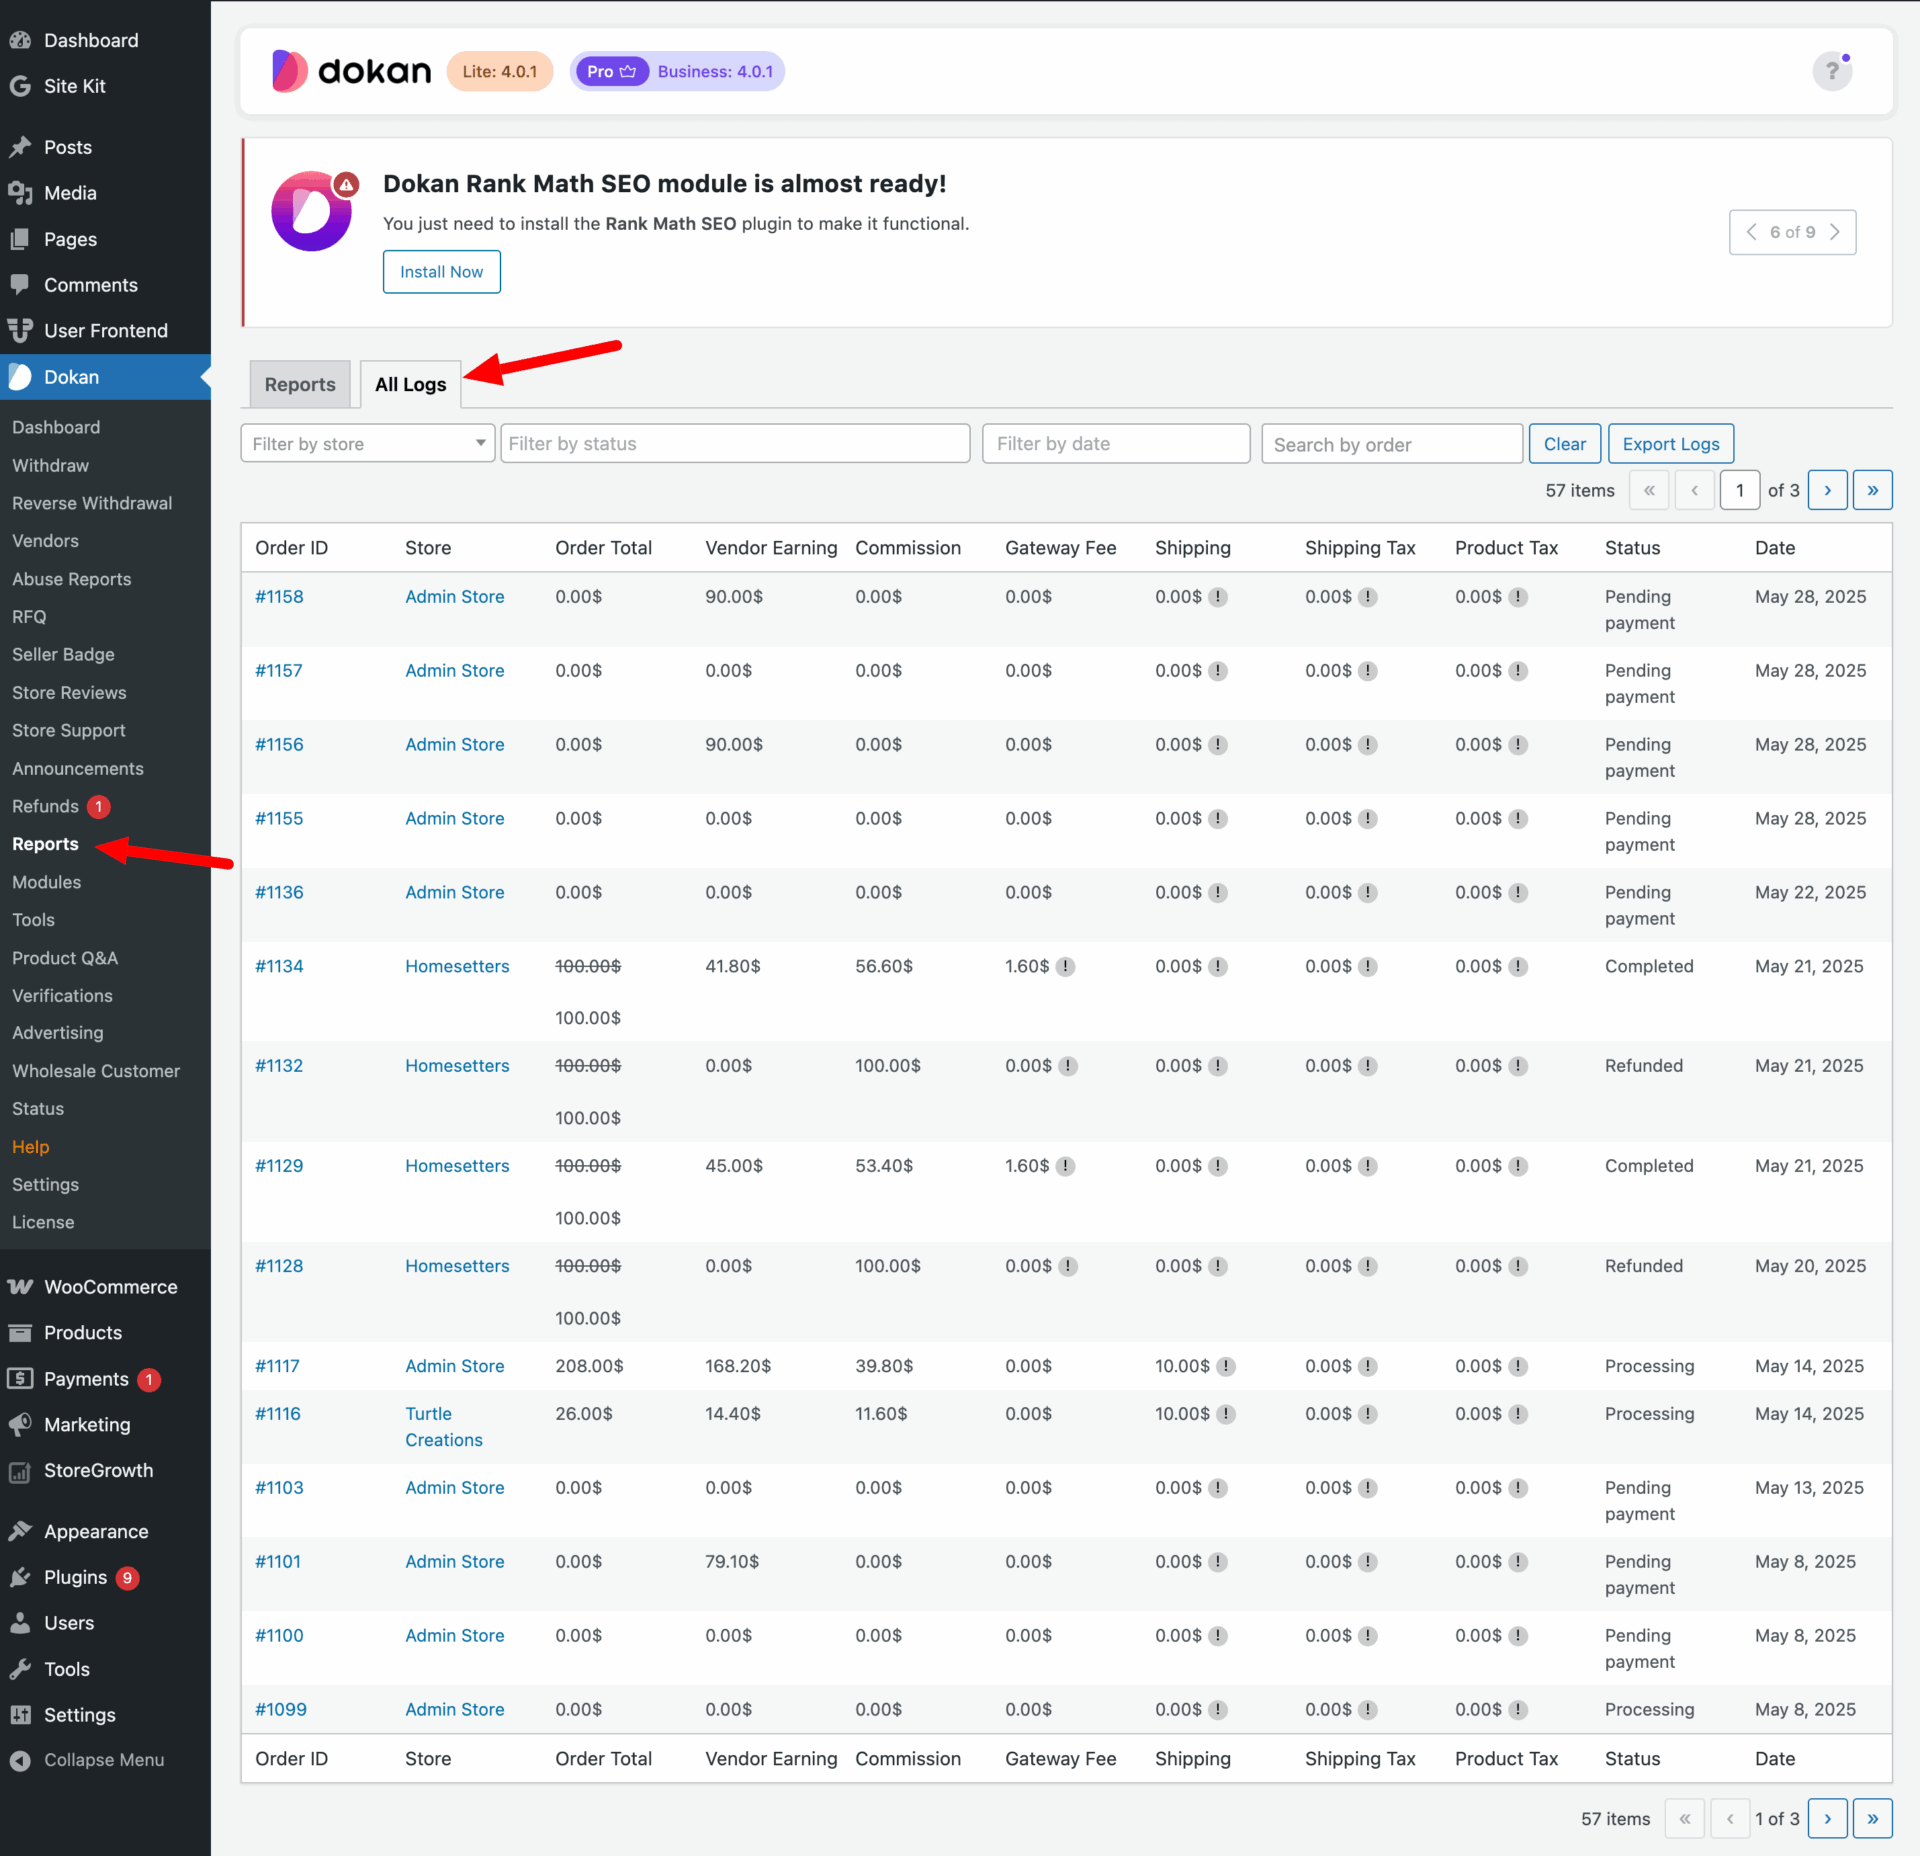1920x1856 pixels.
Task: Go to previous notice in 6 of 9
Action: 1751,232
